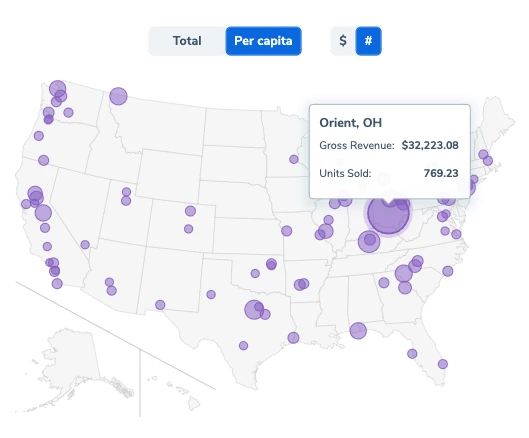Click the eastern Washington state bubble
Screen dimensions: 529x438
(x=68, y=112)
